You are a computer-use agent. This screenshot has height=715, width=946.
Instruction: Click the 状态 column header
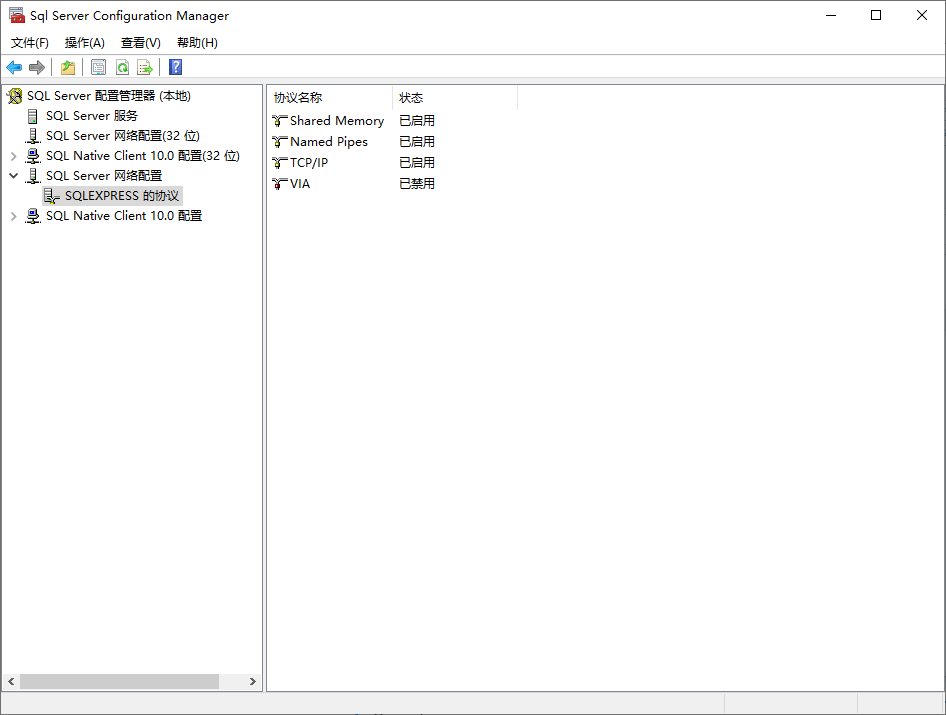pos(454,98)
